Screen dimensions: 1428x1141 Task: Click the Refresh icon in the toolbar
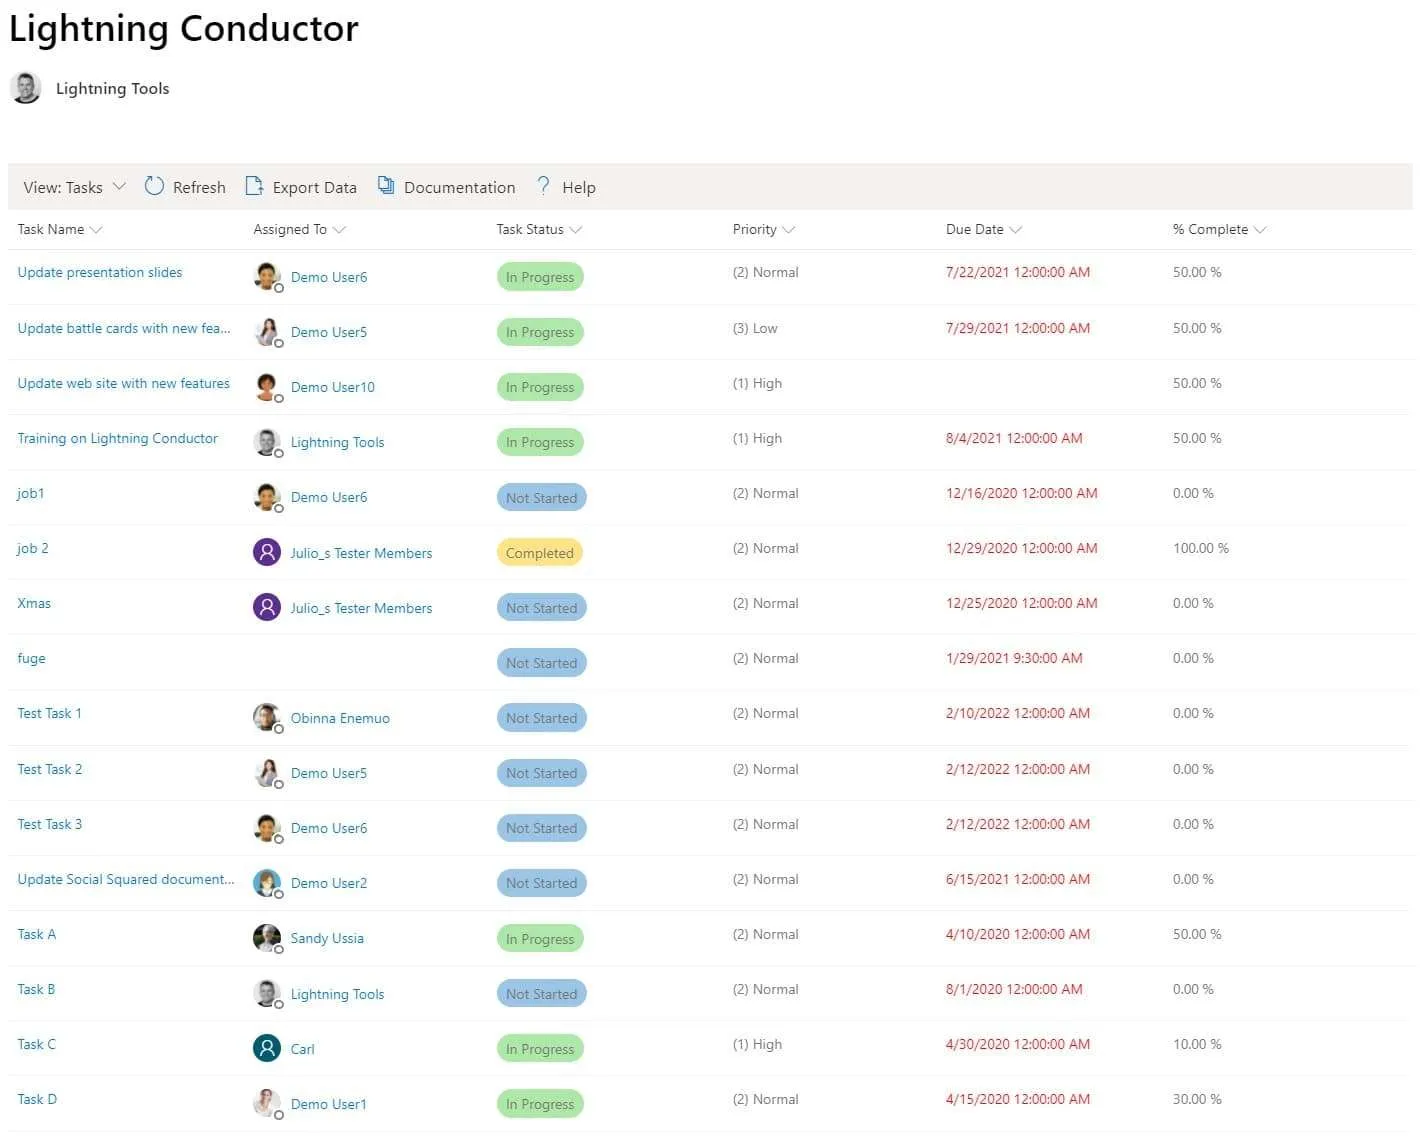[155, 187]
